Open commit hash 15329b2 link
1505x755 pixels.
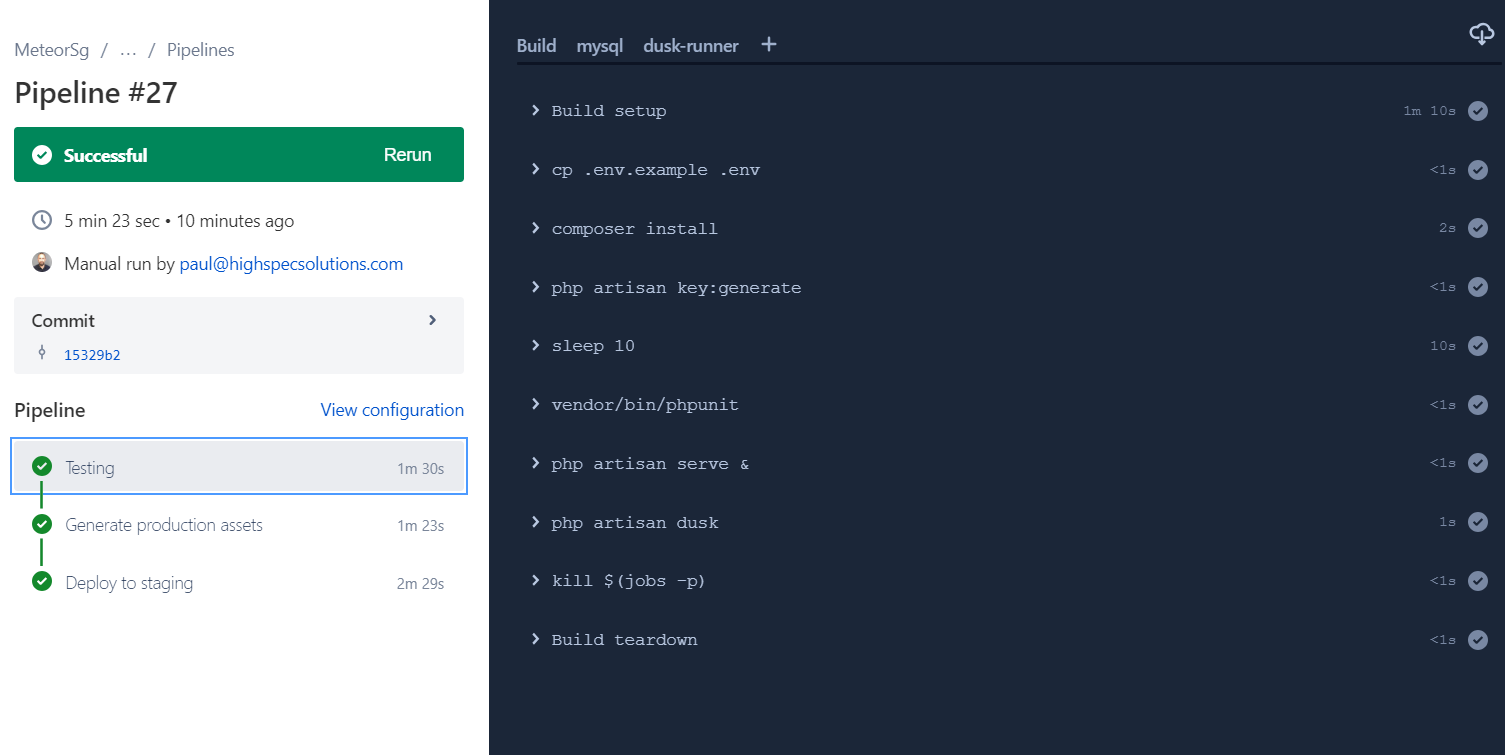(92, 354)
